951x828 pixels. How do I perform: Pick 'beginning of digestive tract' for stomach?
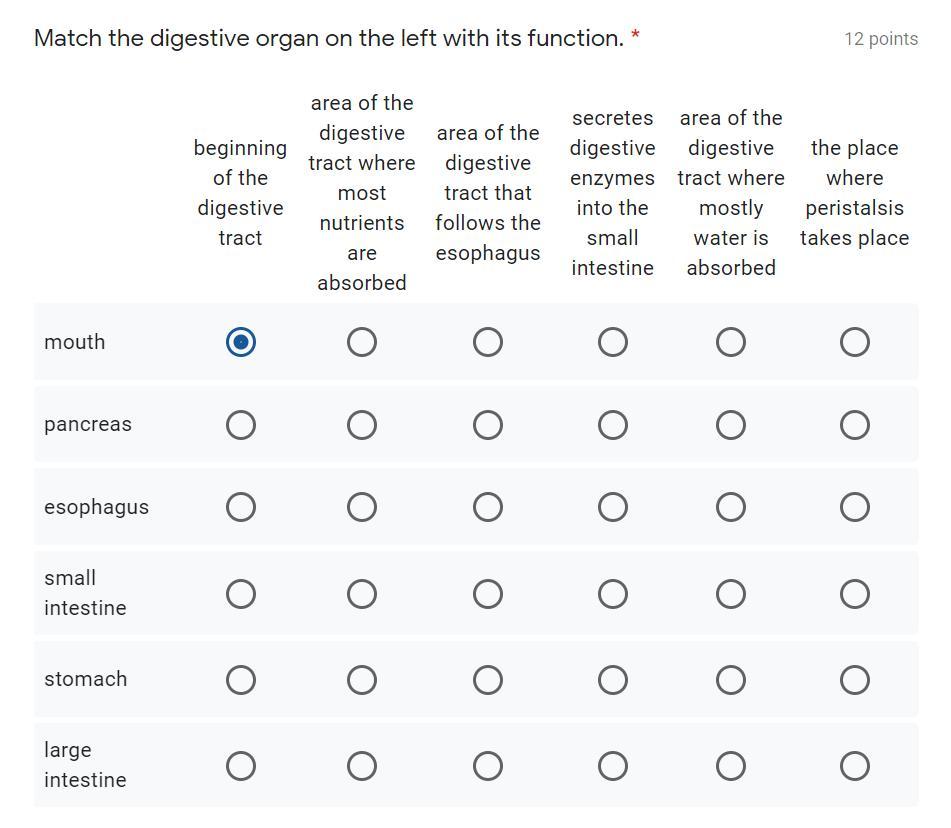pyautogui.click(x=241, y=680)
